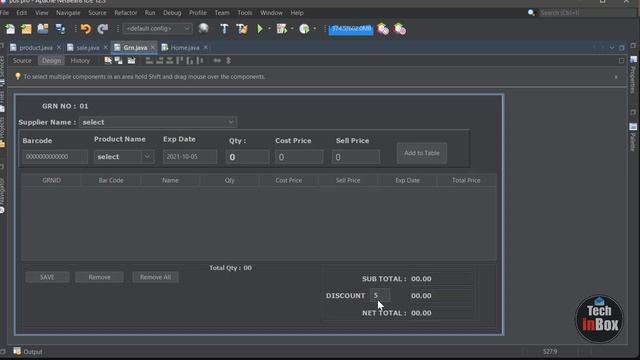
Task: Open the Debug Project dropdown arrow
Action: 292,29
